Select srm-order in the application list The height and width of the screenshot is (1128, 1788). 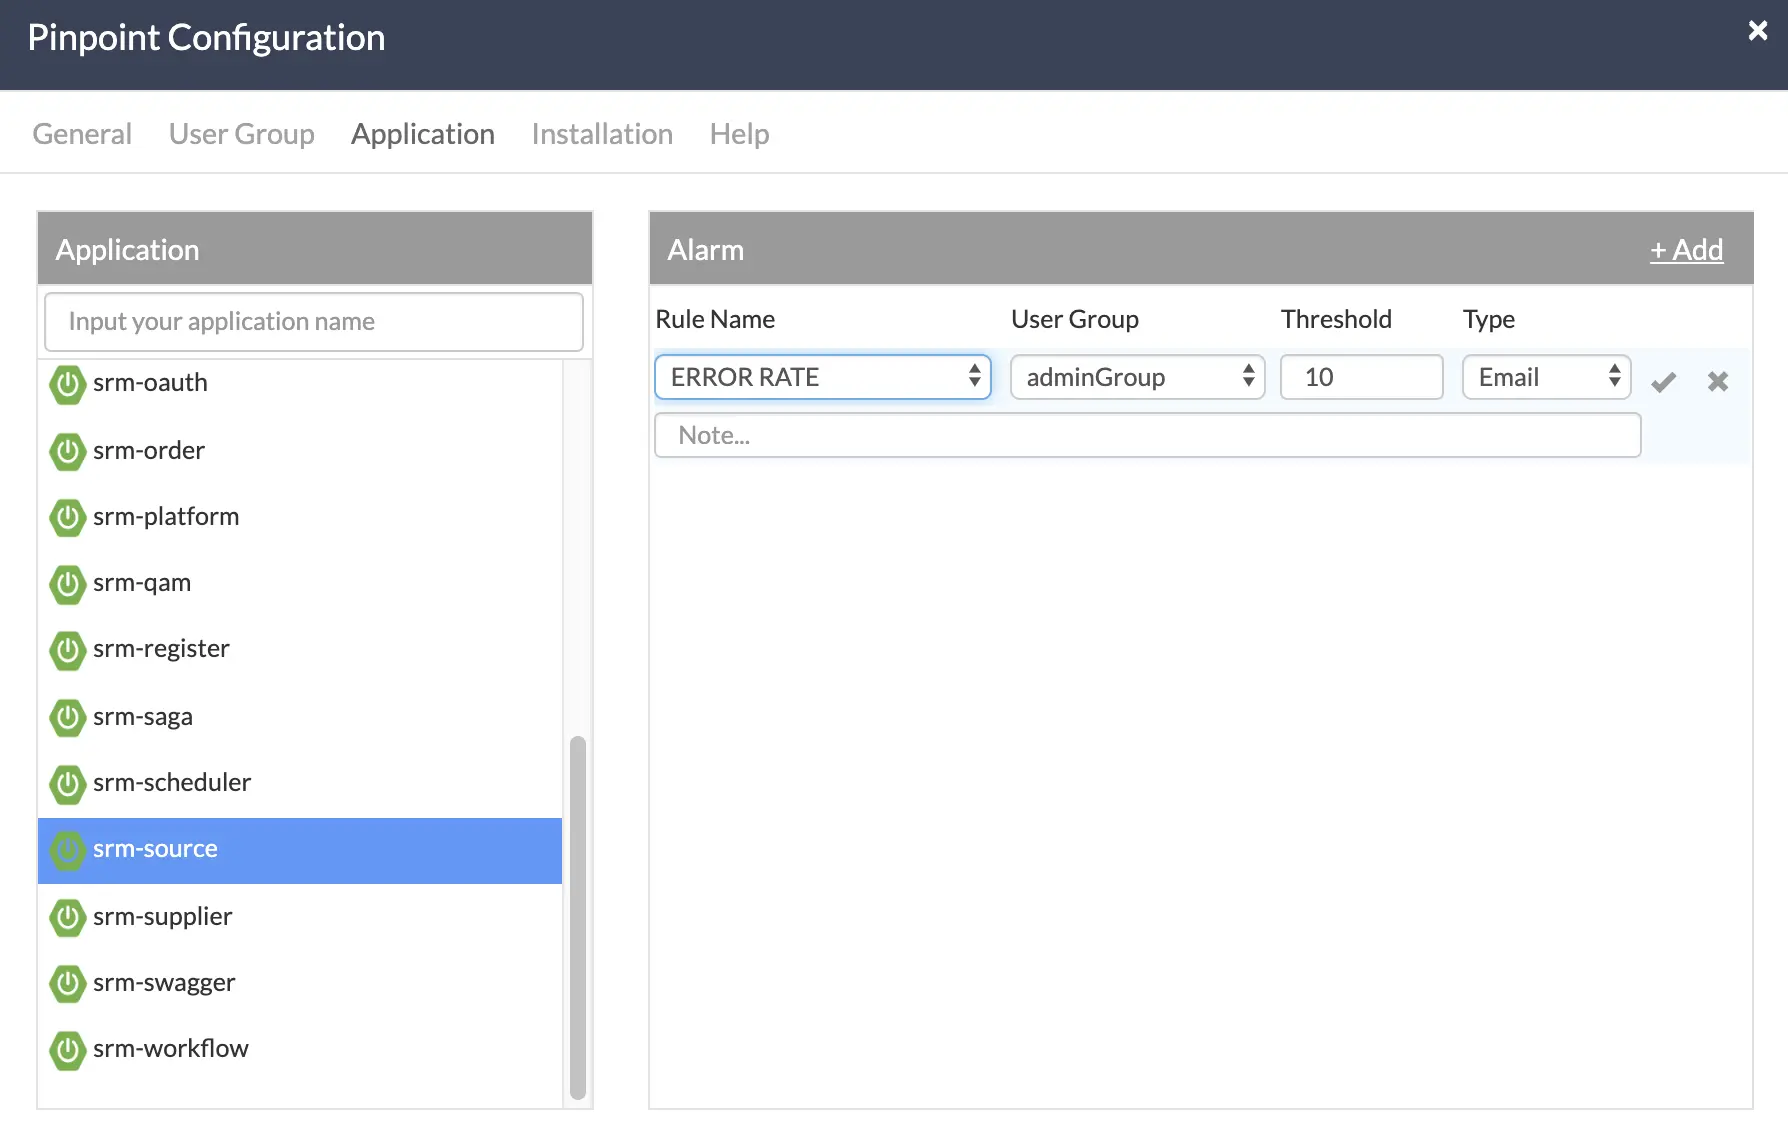coord(300,451)
